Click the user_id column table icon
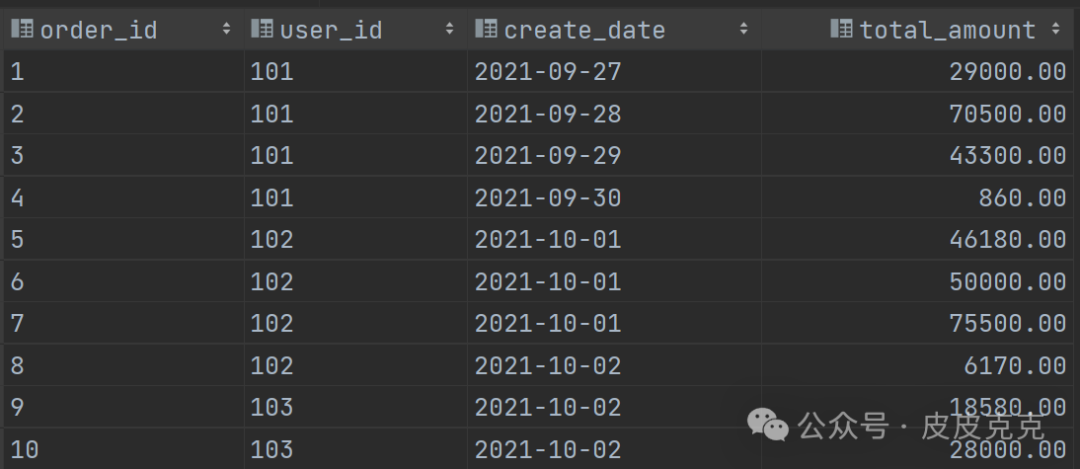1080x469 pixels. pyautogui.click(x=263, y=30)
